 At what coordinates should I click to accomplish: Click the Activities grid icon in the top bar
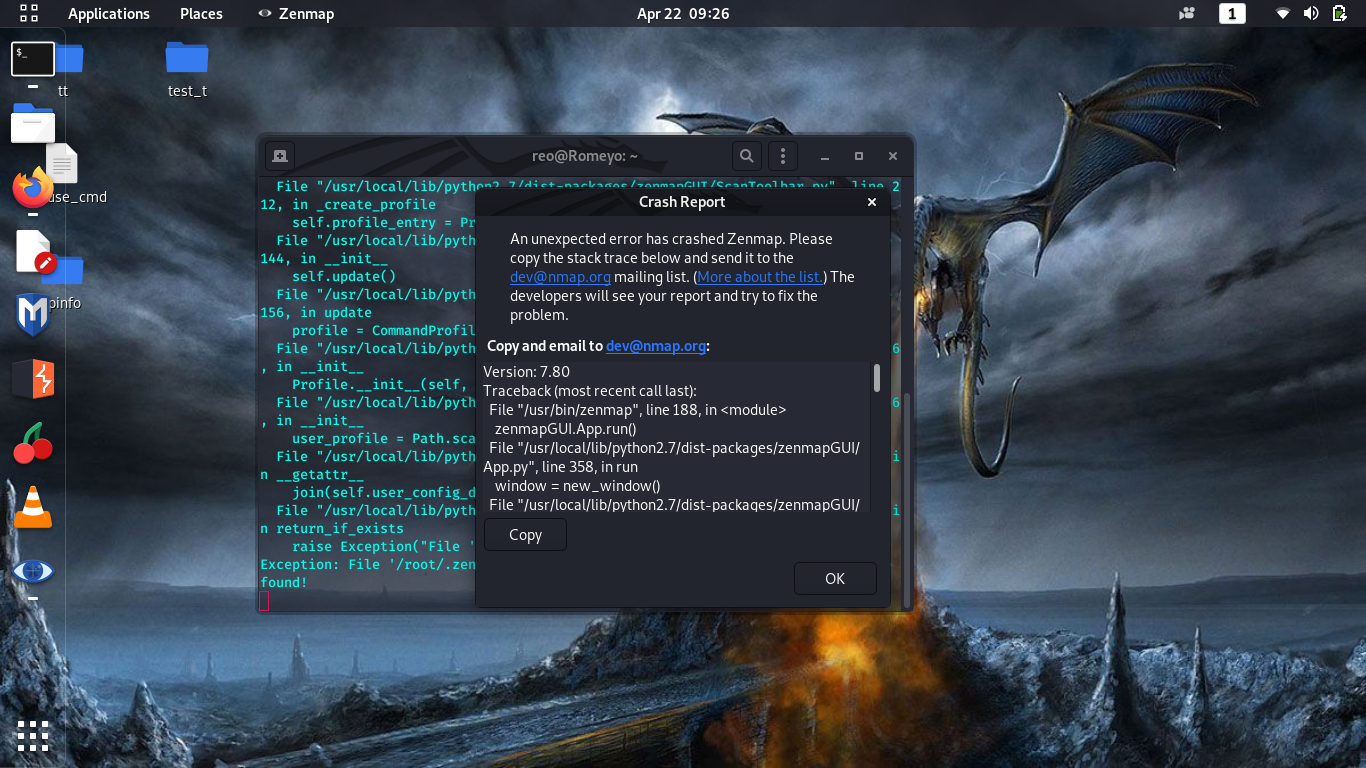(x=29, y=13)
